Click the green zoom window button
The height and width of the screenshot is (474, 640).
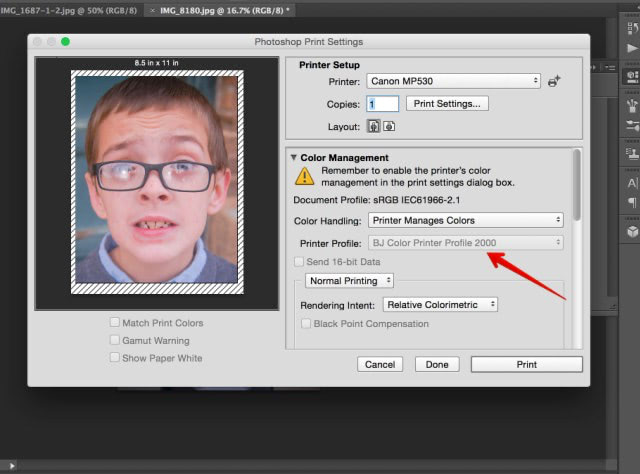coord(65,42)
